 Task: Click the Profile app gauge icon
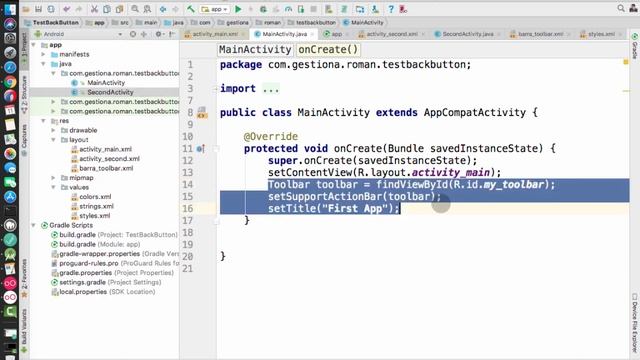point(288,9)
